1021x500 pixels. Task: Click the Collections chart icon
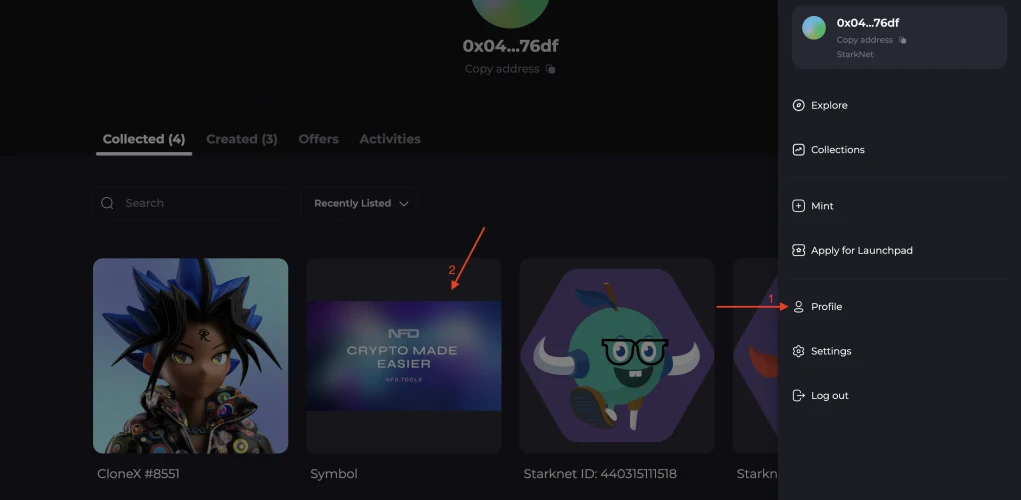tap(798, 150)
